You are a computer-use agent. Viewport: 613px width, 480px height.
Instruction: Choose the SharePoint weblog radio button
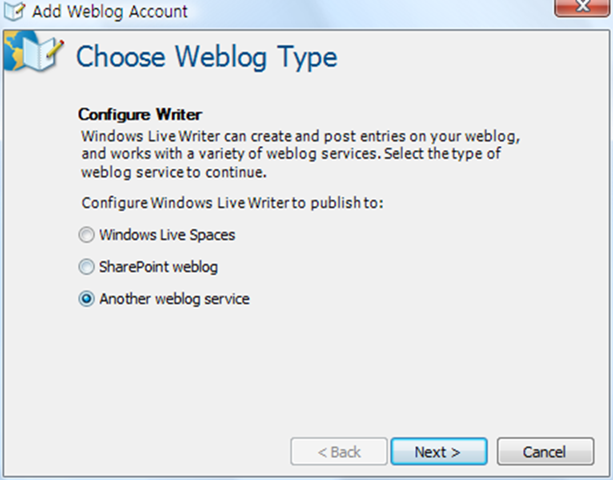pos(87,267)
